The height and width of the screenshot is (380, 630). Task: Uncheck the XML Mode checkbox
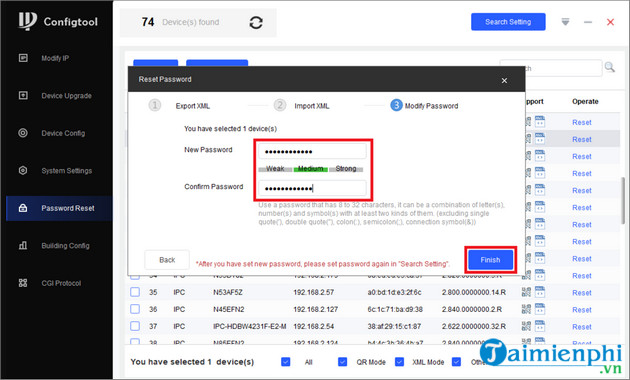pyautogui.click(x=399, y=362)
